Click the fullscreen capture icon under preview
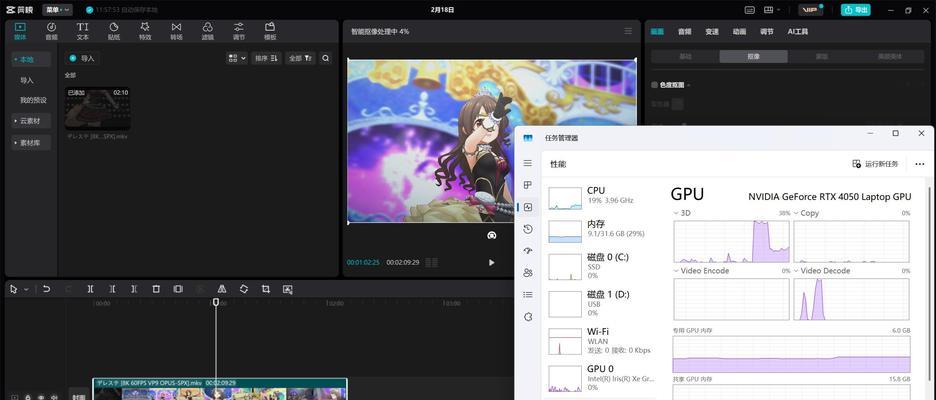936x400 pixels. click(x=491, y=235)
